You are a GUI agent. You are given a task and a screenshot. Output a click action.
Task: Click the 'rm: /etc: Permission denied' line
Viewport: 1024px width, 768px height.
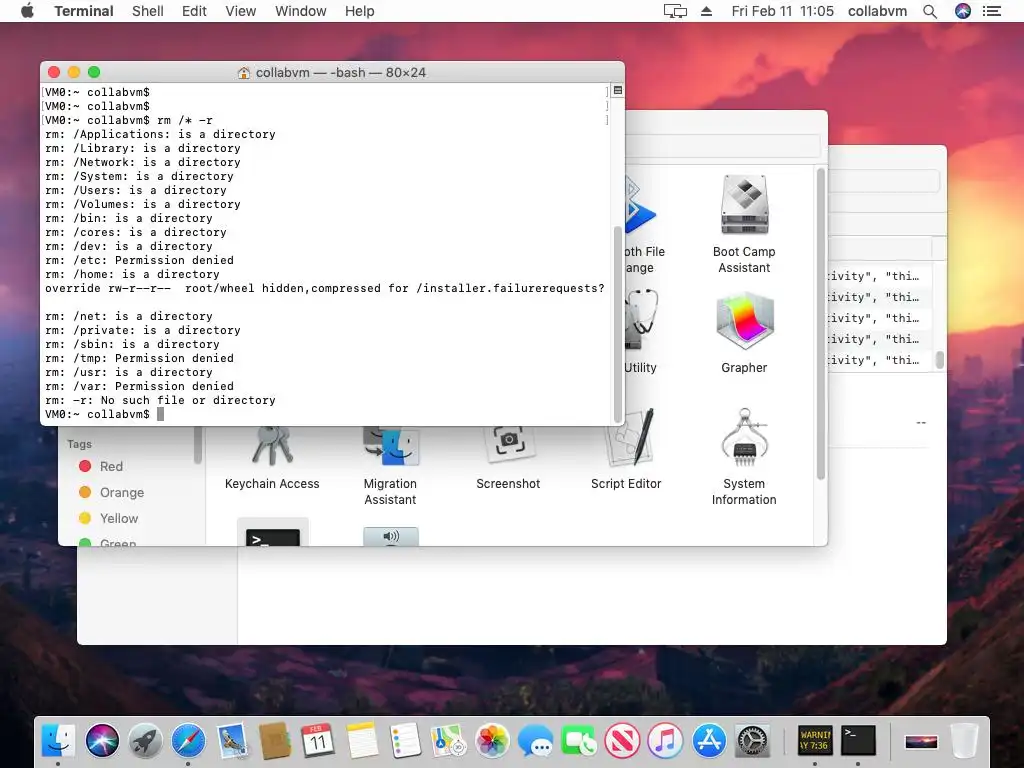tap(139, 261)
